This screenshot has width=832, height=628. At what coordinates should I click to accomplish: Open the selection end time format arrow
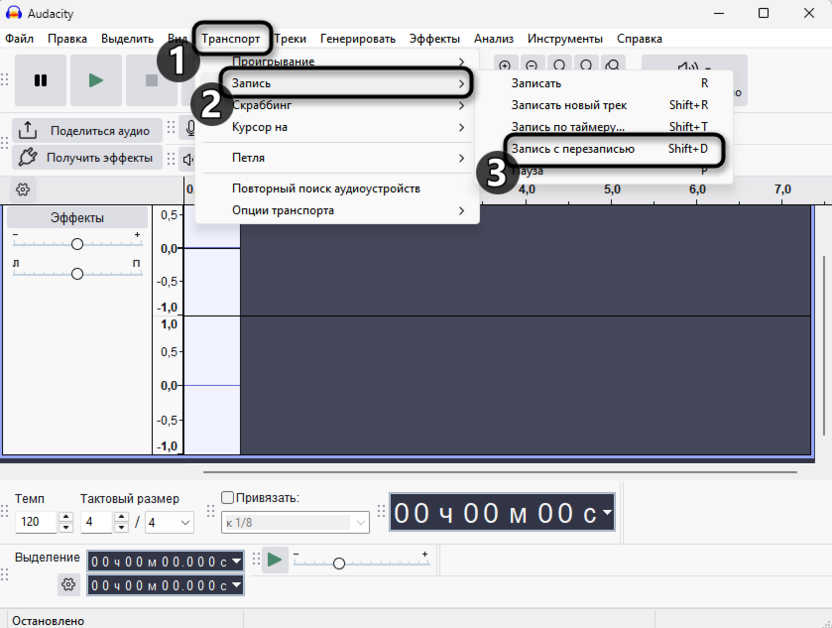click(x=237, y=585)
